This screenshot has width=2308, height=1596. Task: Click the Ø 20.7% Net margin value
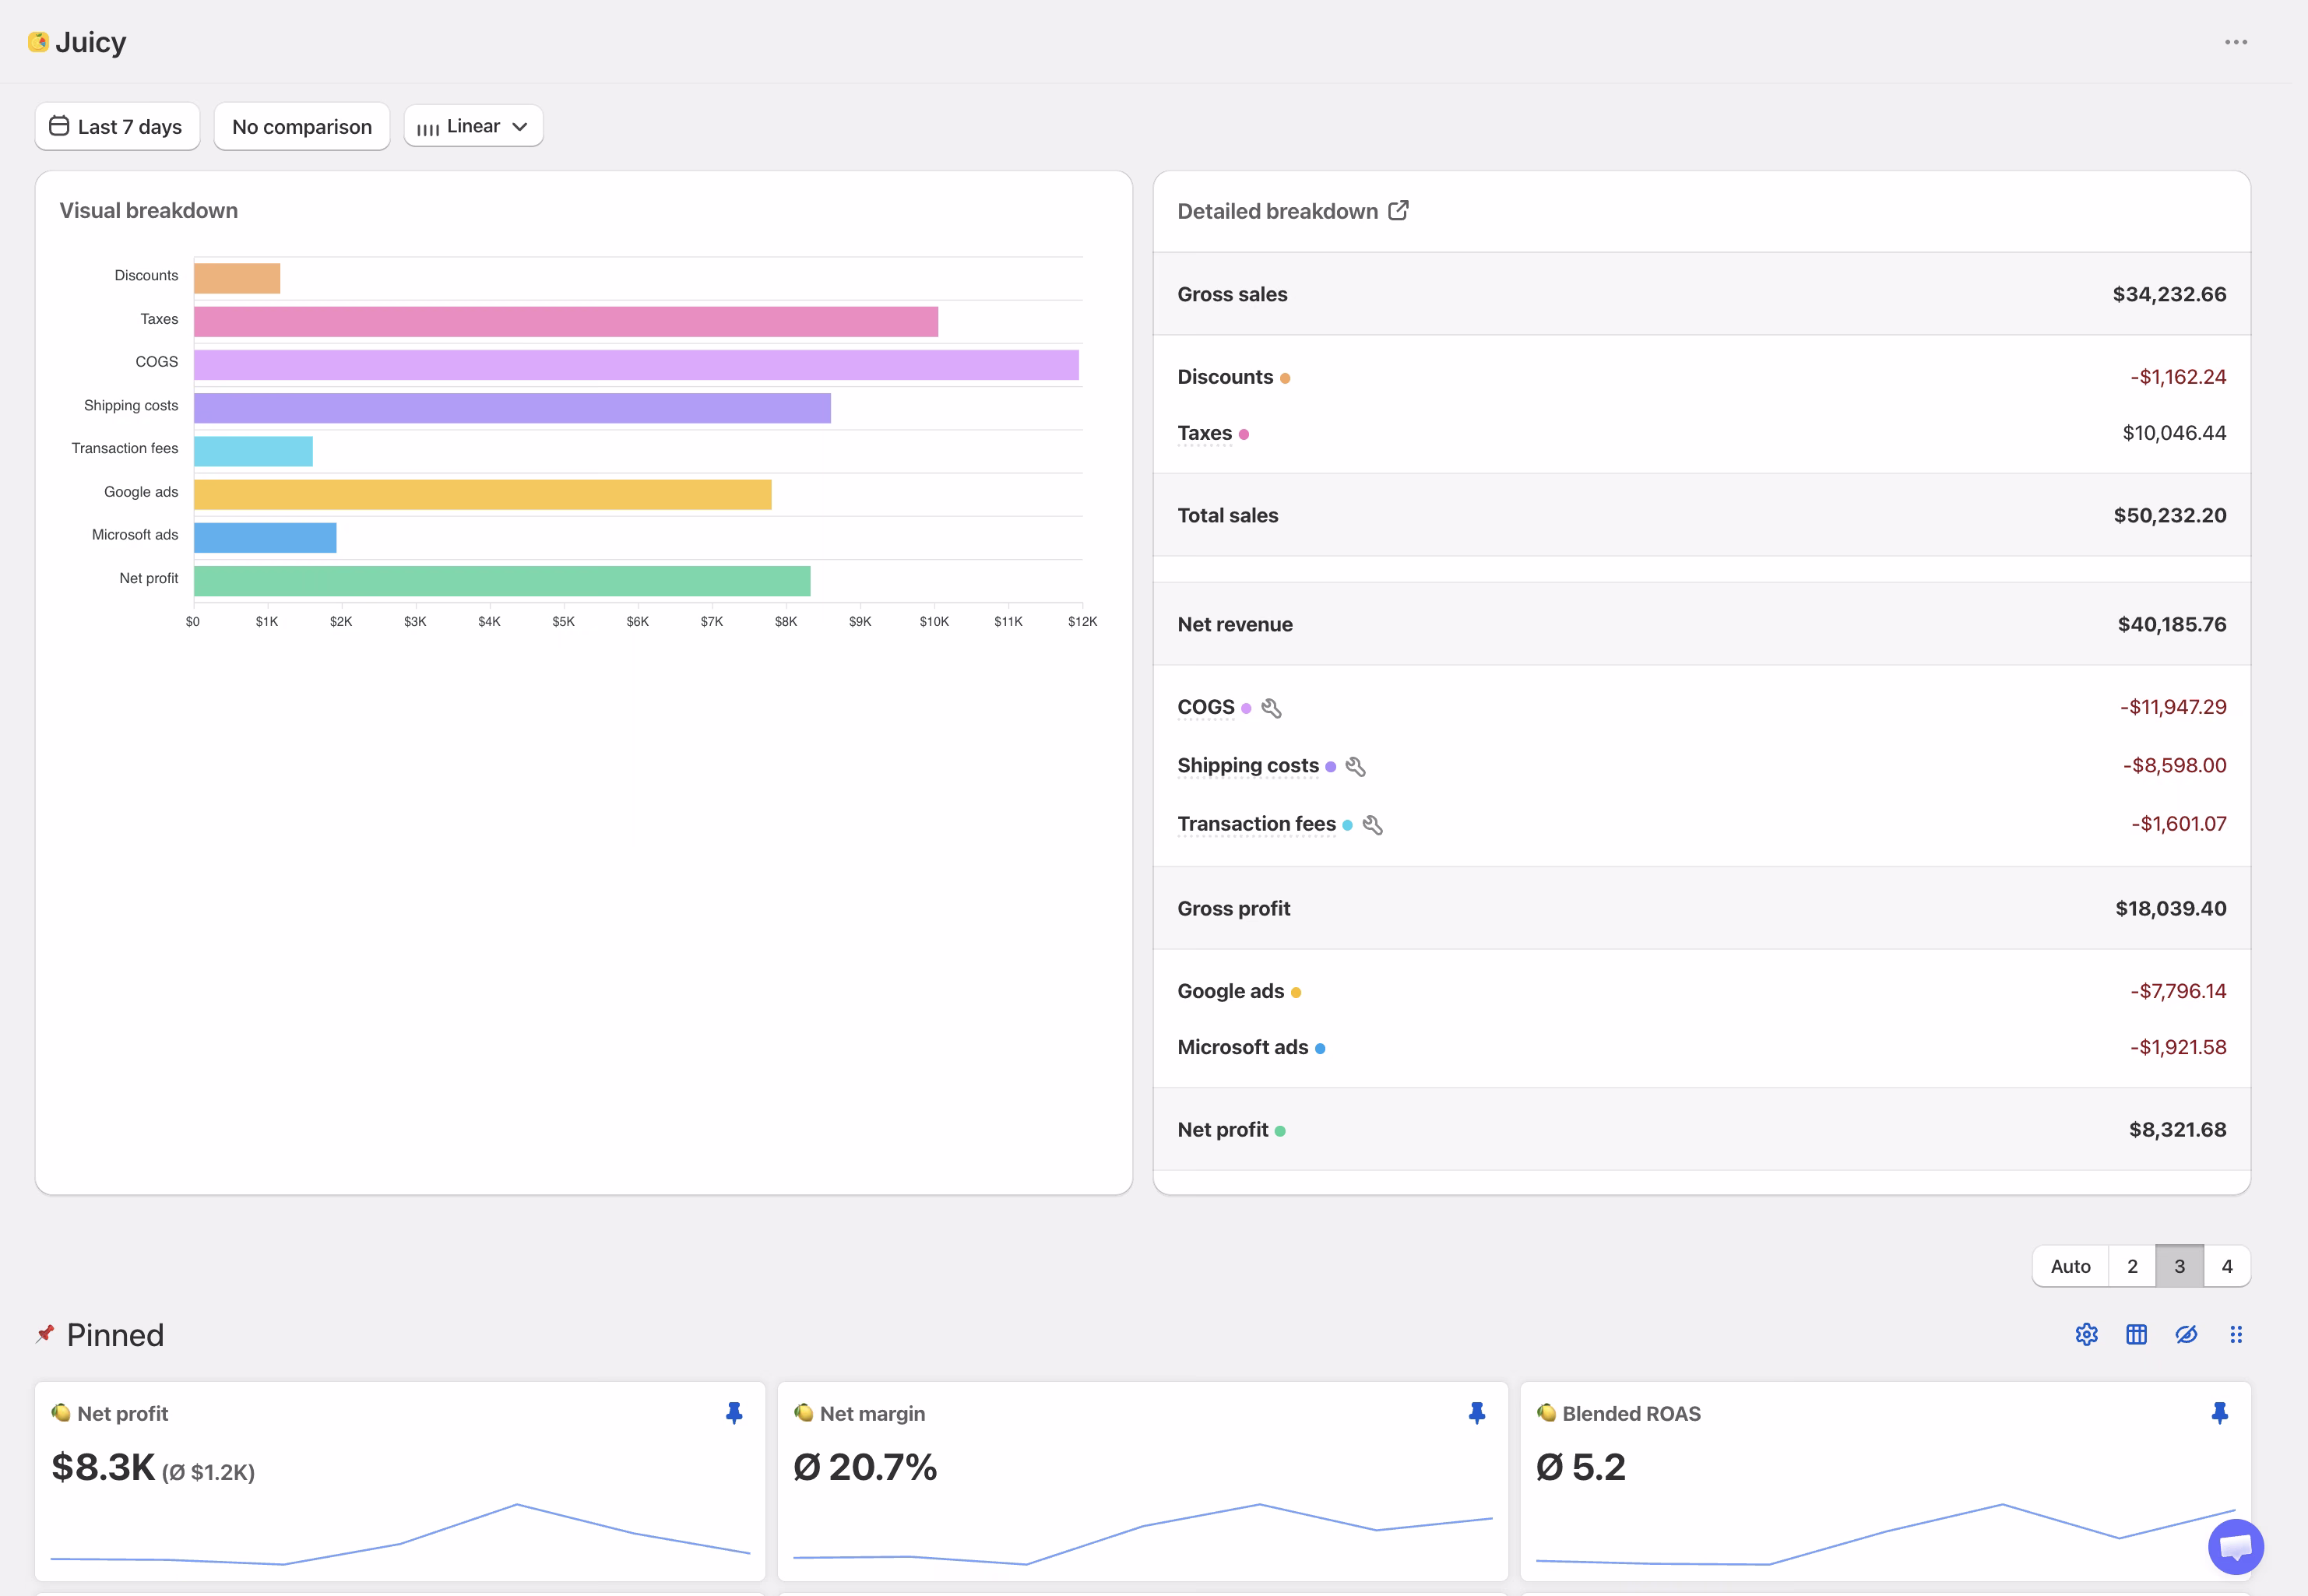pos(865,1468)
